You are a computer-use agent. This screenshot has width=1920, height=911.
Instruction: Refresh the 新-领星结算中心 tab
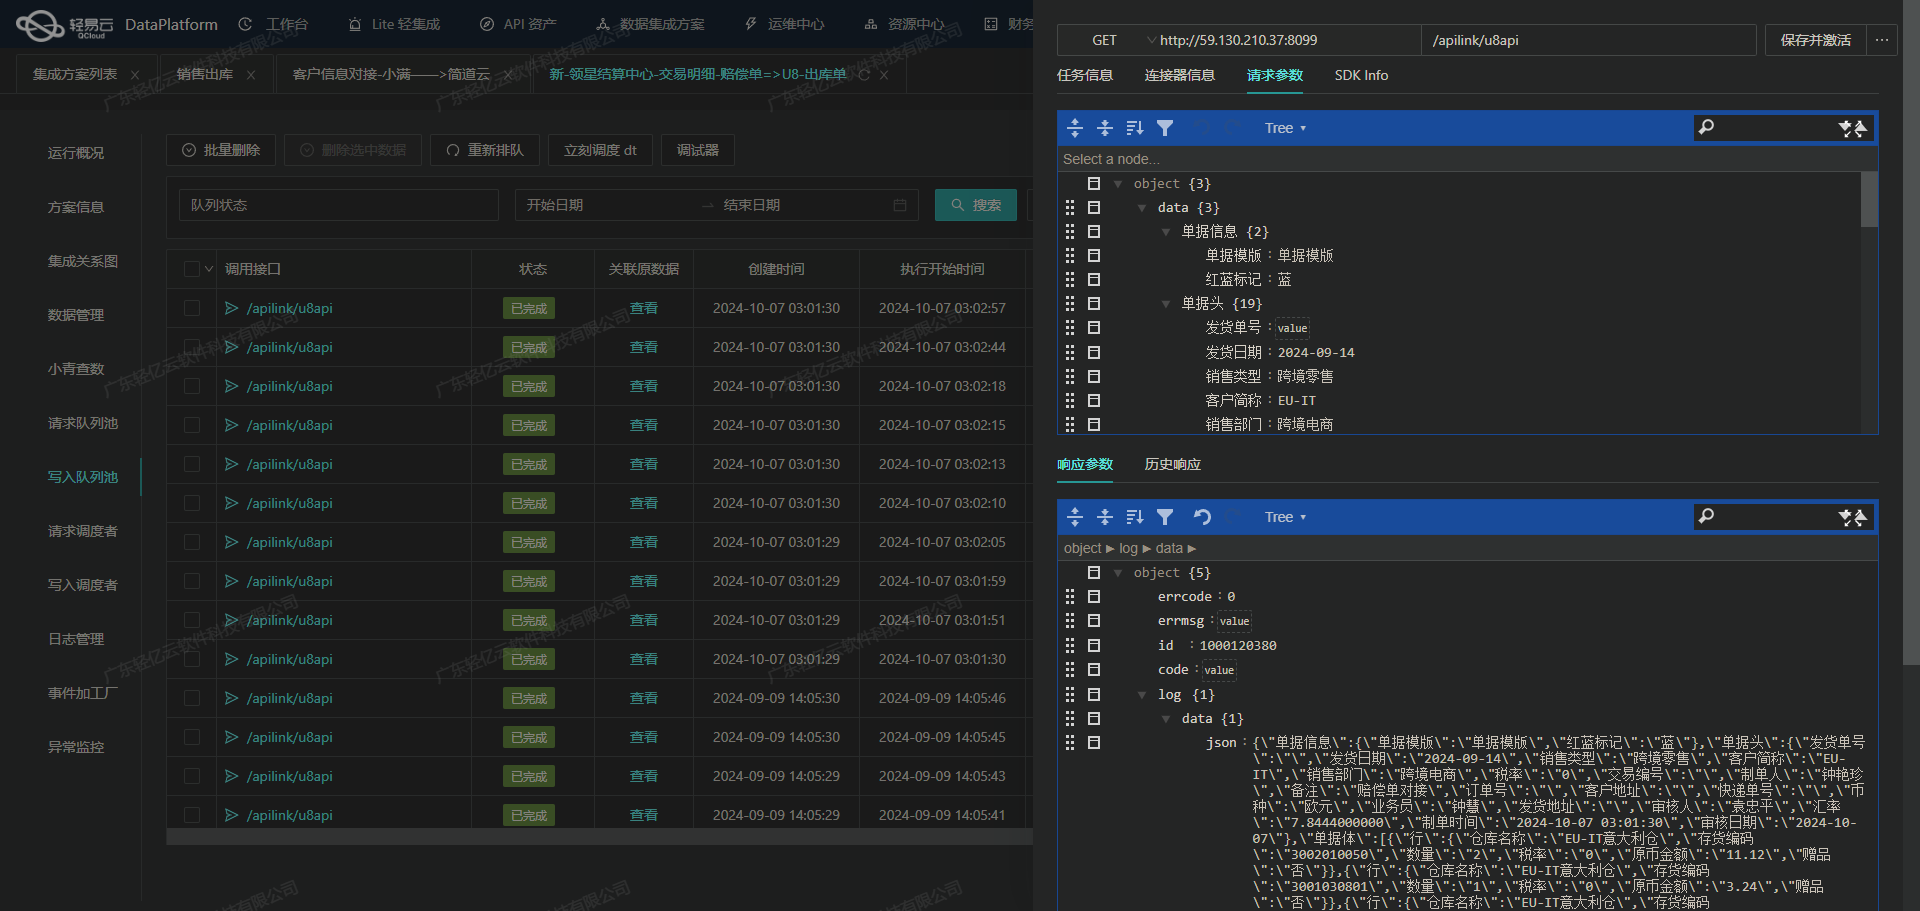[x=864, y=74]
